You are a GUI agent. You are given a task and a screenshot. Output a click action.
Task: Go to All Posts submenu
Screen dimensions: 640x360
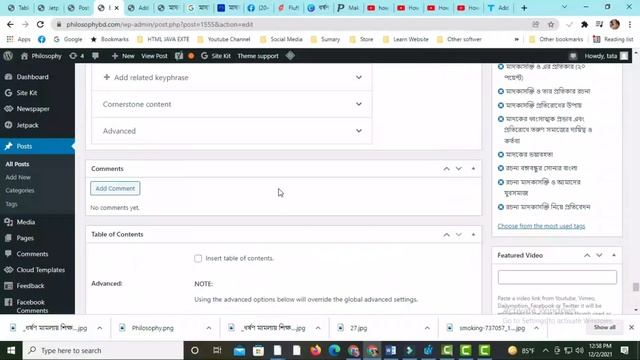17,164
